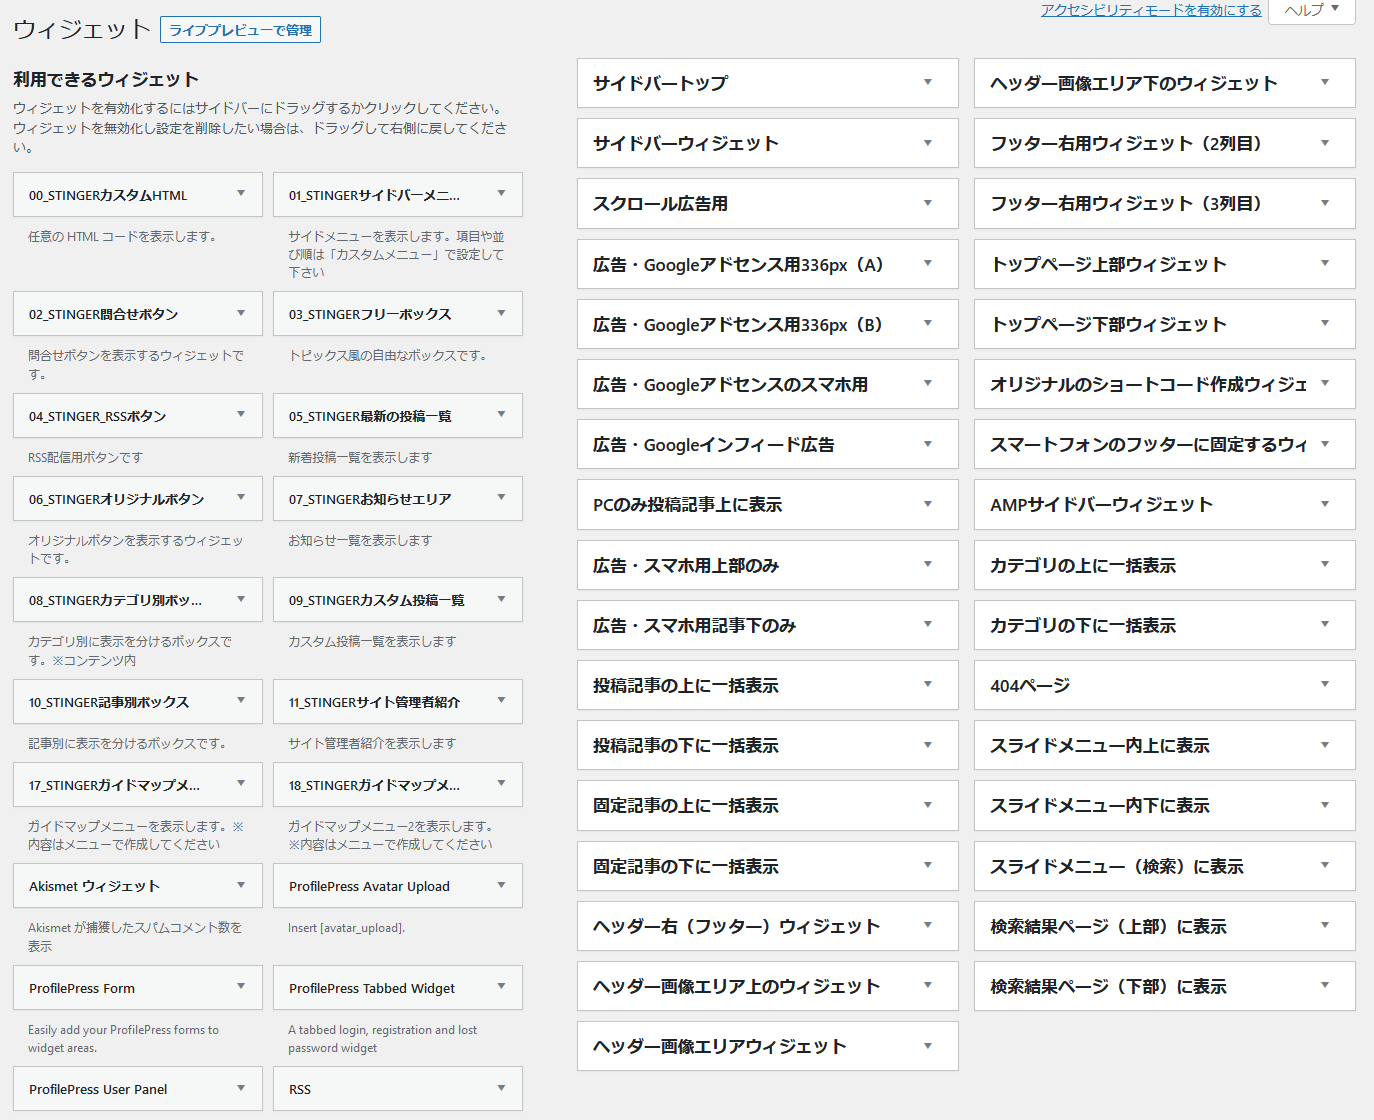The image size is (1374, 1120).
Task: Open the ヘルプ tab
Action: click(1311, 10)
